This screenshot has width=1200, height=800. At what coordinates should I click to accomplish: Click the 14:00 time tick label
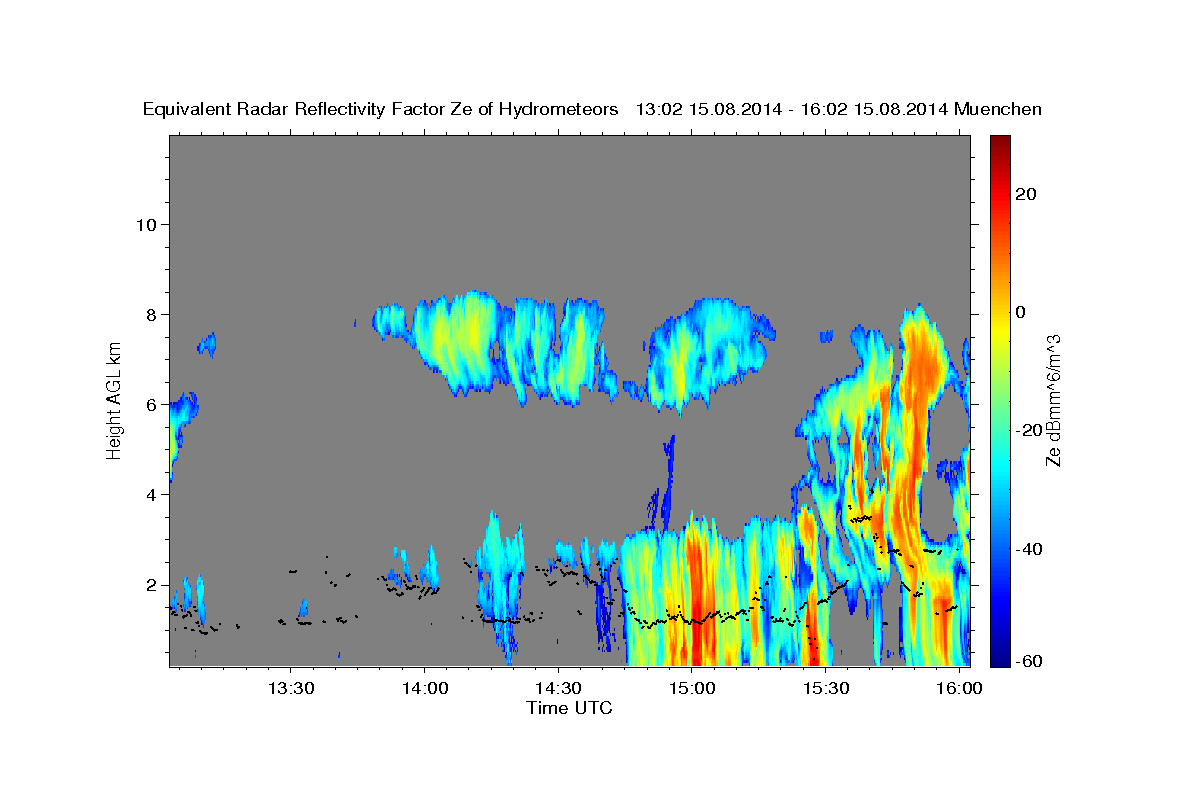point(424,689)
